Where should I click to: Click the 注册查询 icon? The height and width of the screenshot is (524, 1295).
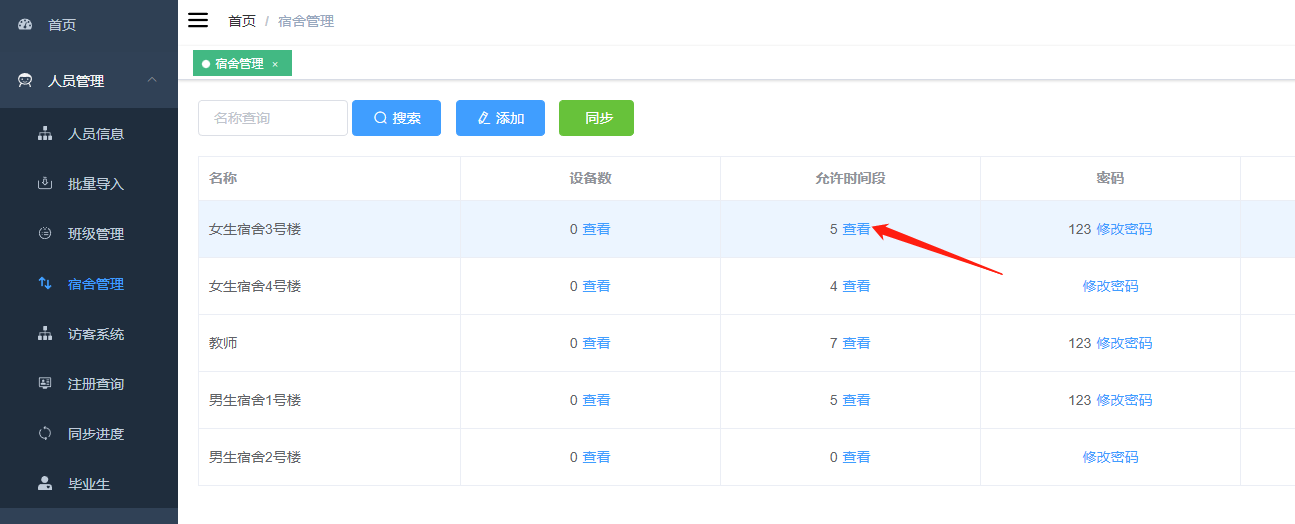(45, 384)
